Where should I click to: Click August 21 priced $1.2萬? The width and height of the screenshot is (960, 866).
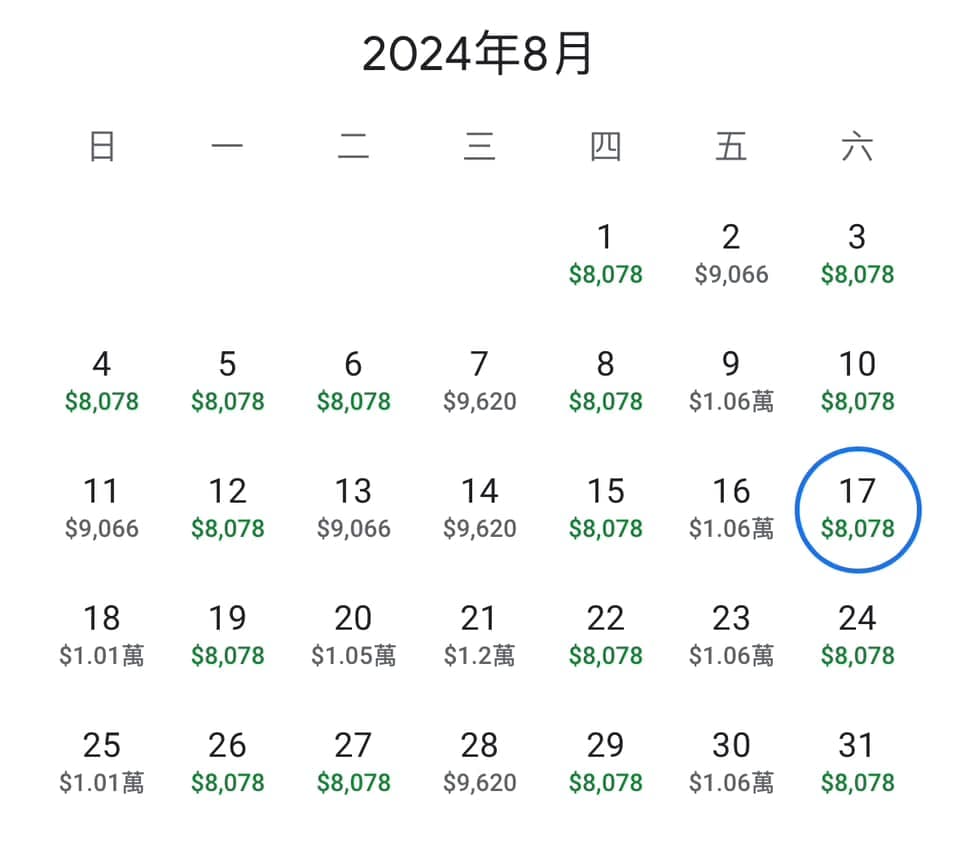click(479, 636)
